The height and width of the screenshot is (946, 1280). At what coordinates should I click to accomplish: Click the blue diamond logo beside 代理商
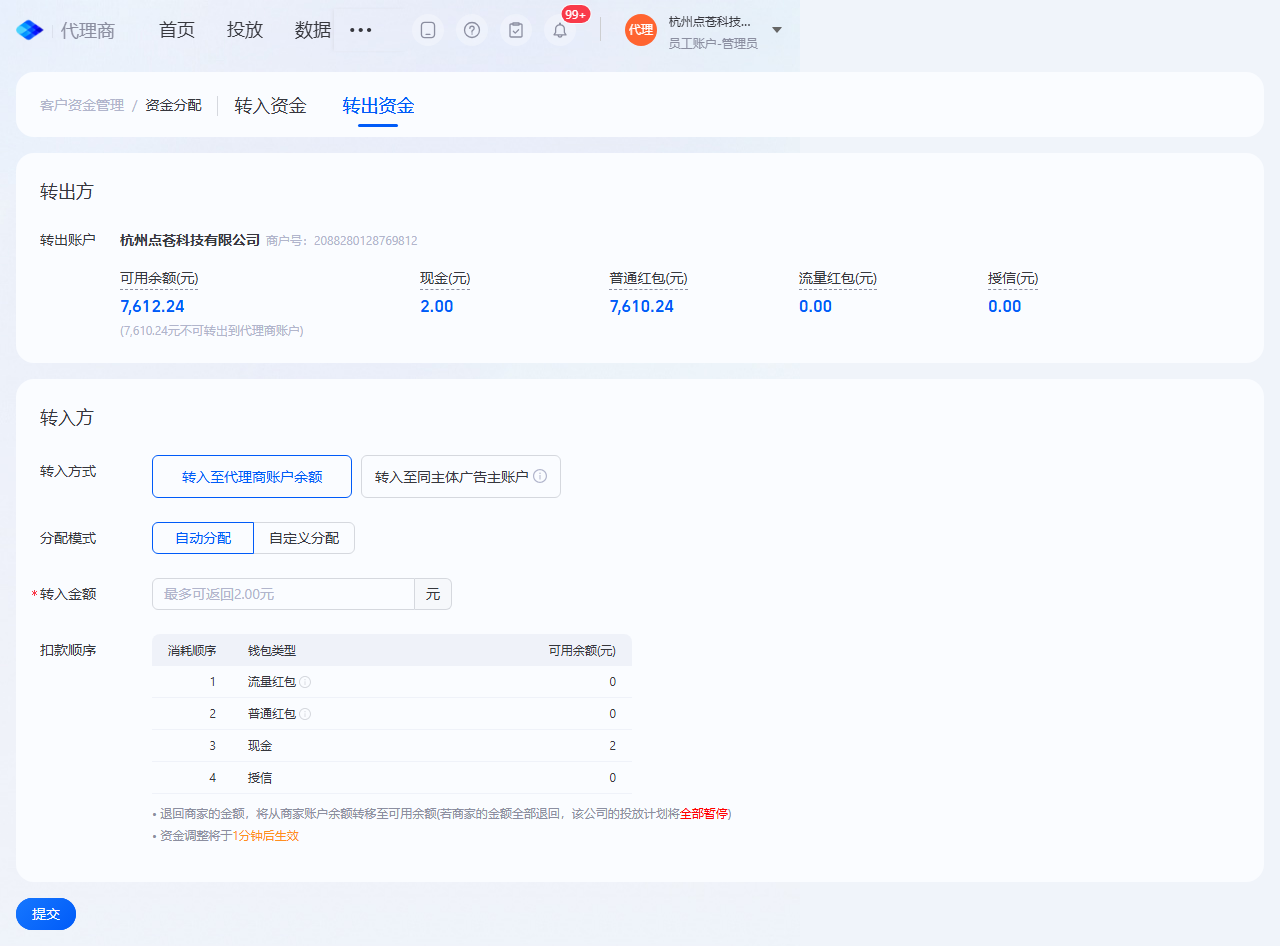(30, 30)
